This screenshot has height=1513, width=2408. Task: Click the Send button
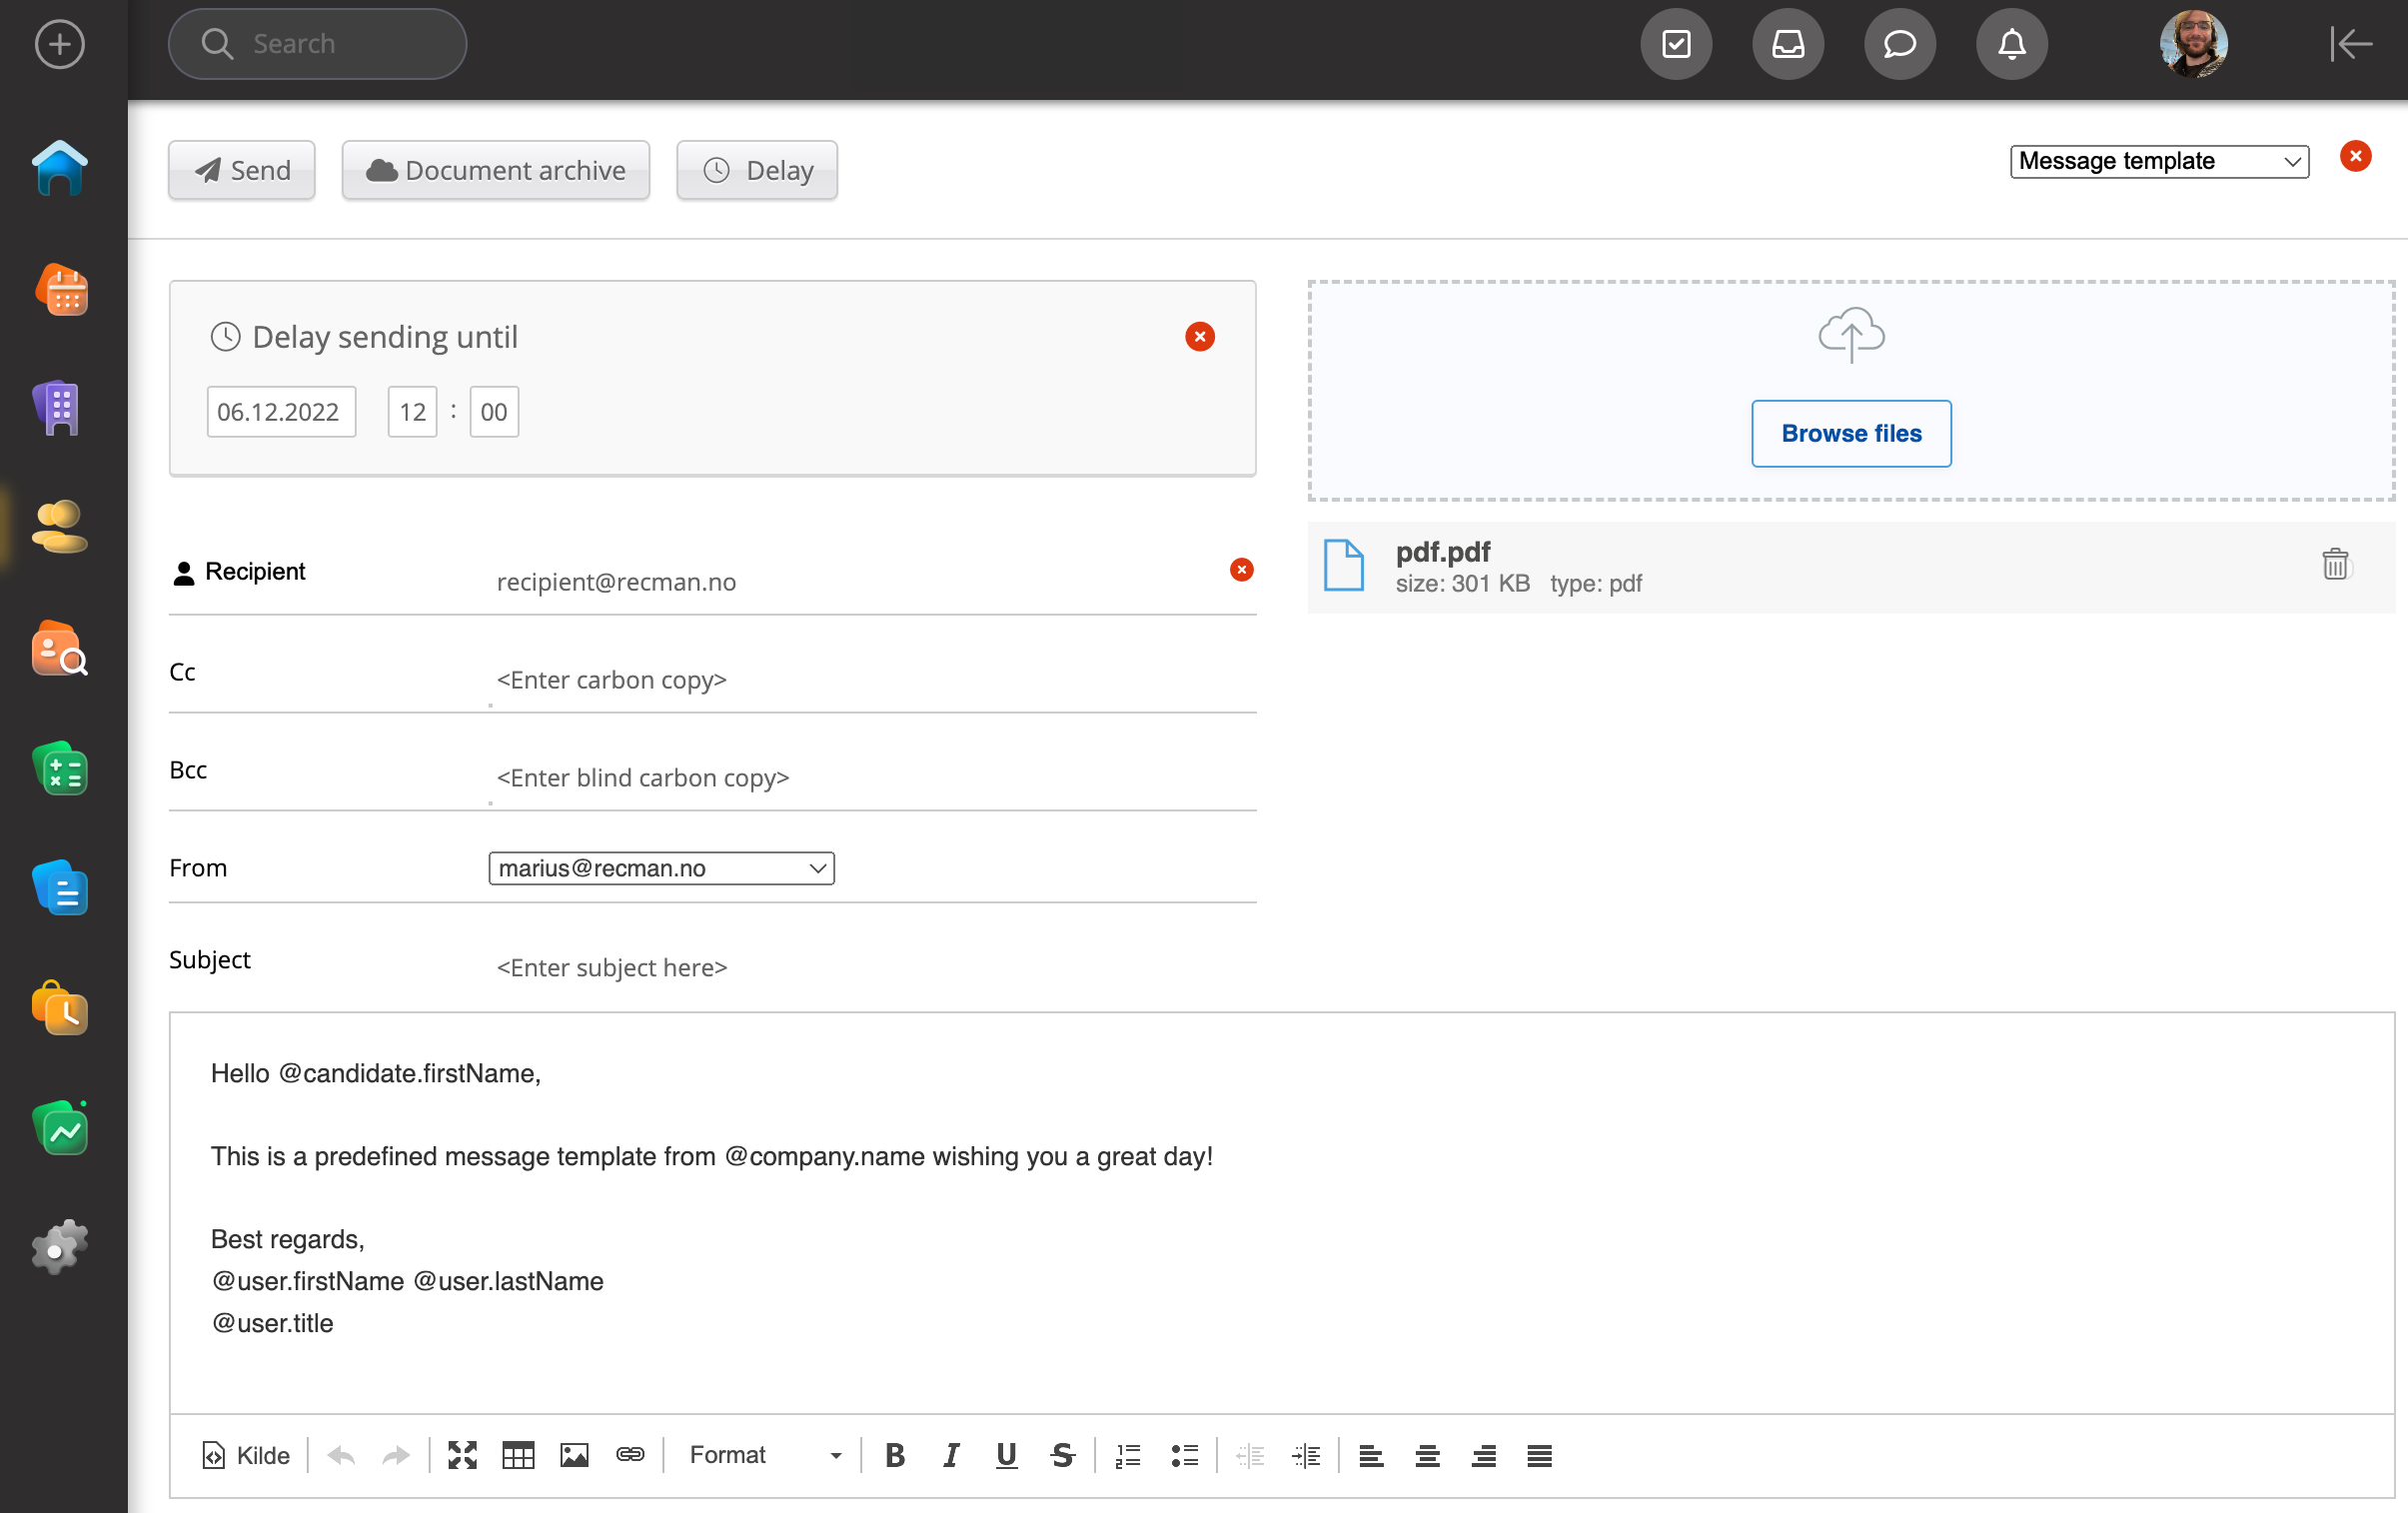click(x=242, y=170)
